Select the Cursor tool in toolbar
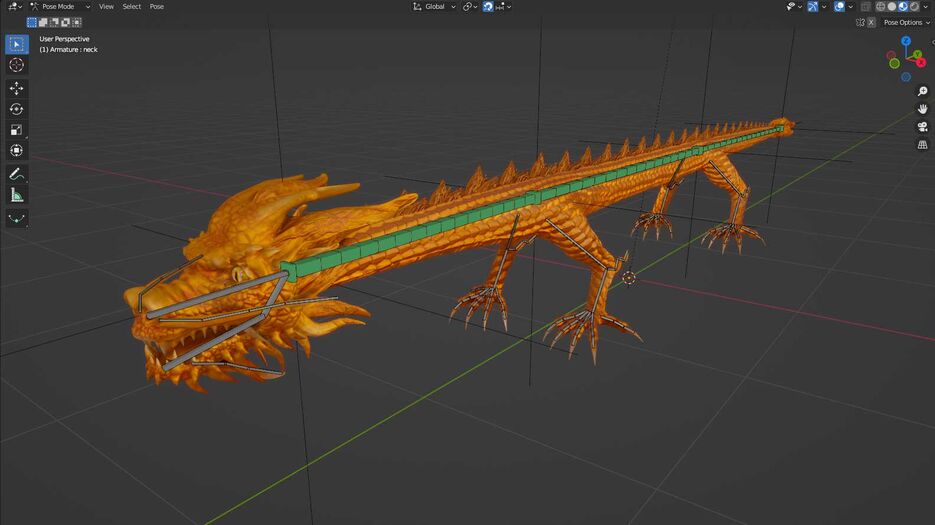 [17, 65]
